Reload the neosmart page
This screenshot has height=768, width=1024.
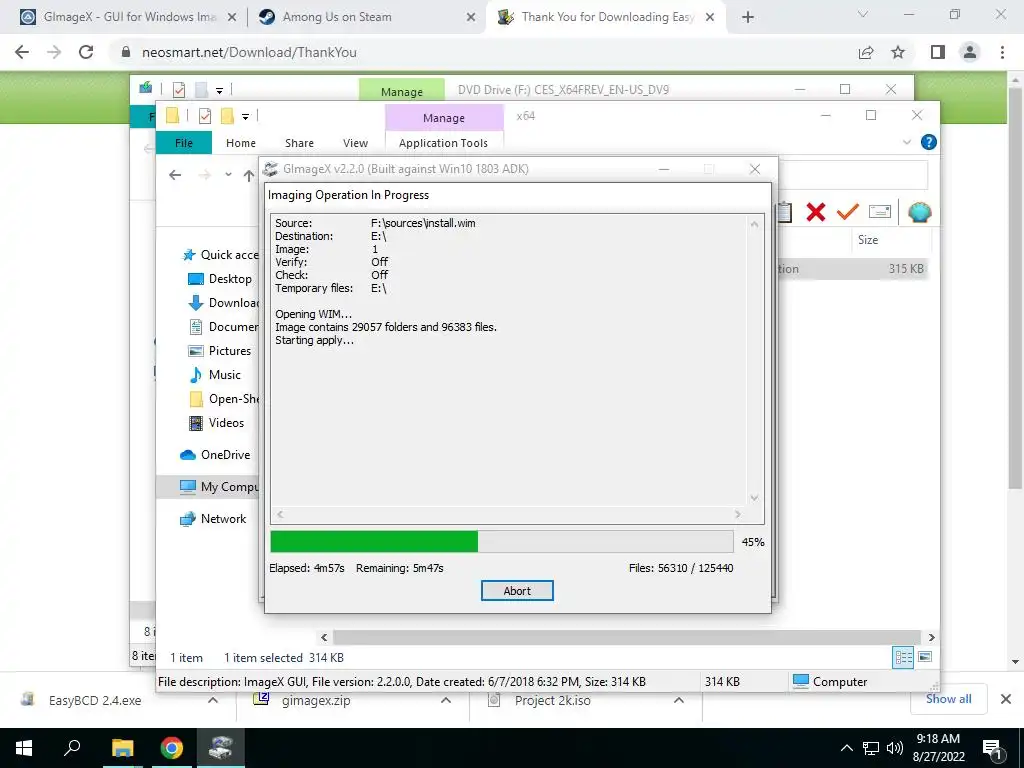86,52
